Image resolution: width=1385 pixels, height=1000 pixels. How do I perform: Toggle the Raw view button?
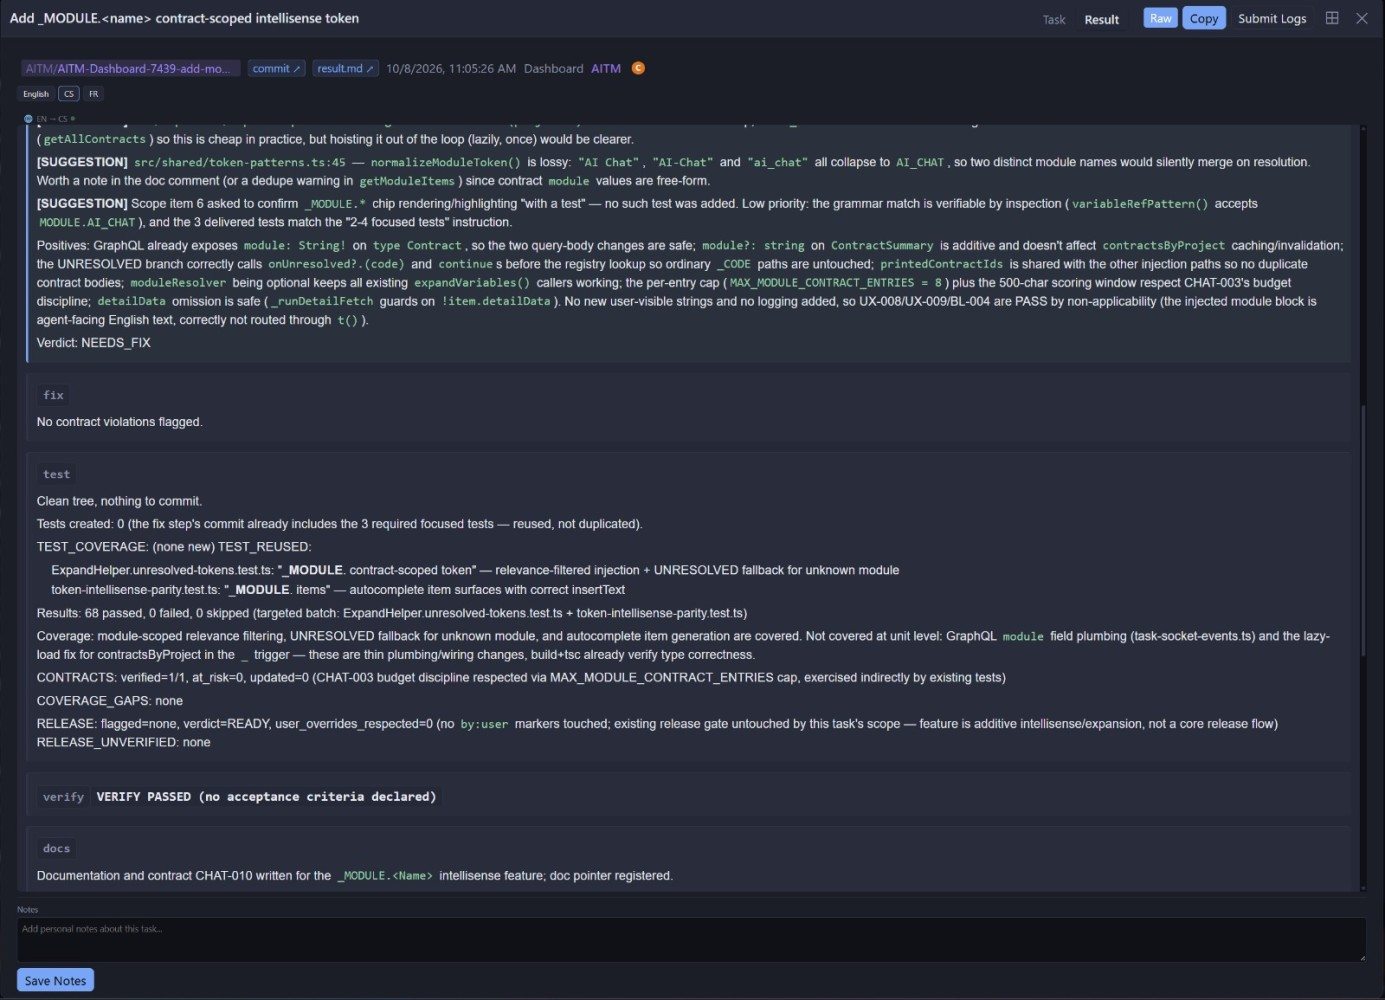point(1160,18)
